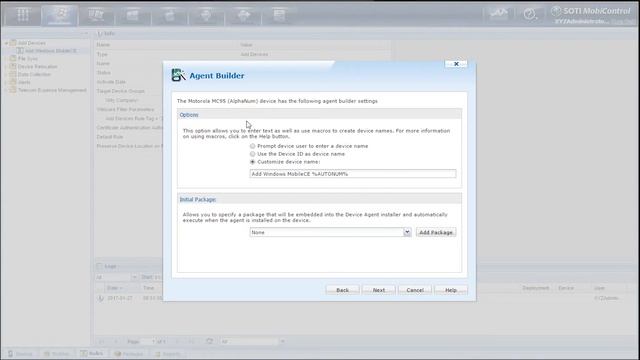Open the File Sync folder in tree
Viewport: 640px width, 360px height.
[27, 58]
